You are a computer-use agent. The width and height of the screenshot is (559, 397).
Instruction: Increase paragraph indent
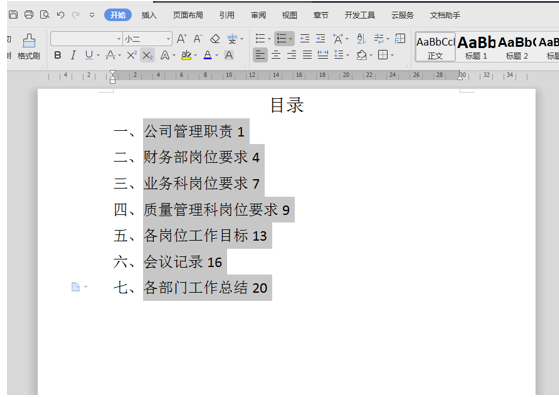pos(320,38)
